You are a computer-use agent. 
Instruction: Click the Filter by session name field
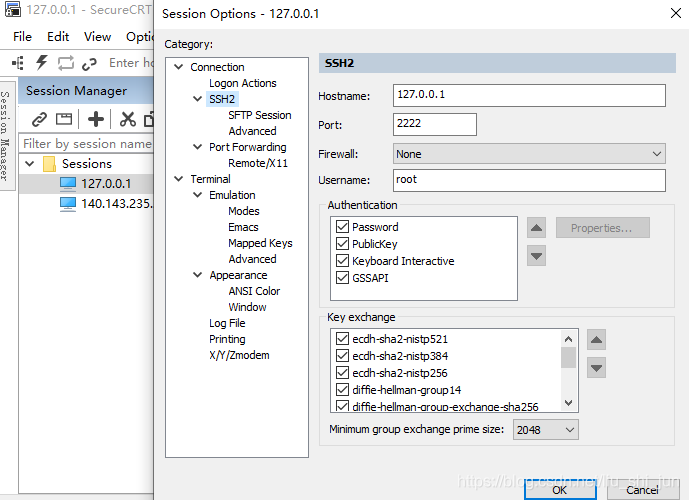(87, 144)
